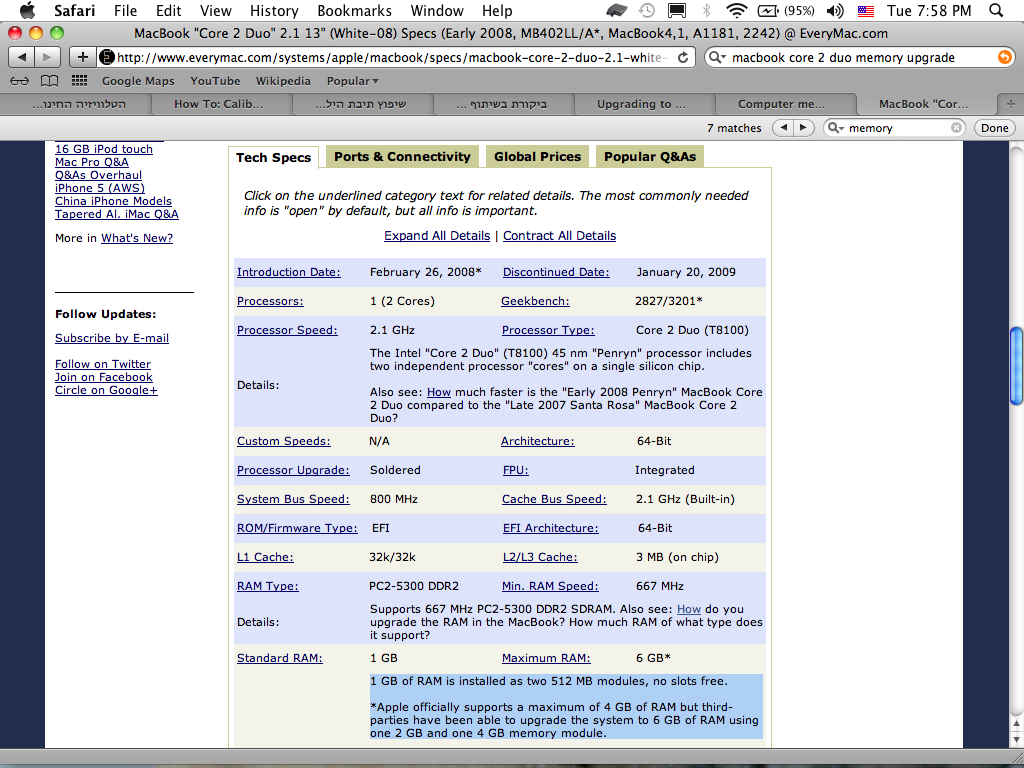Open Spotlight search magnifier

(x=996, y=10)
